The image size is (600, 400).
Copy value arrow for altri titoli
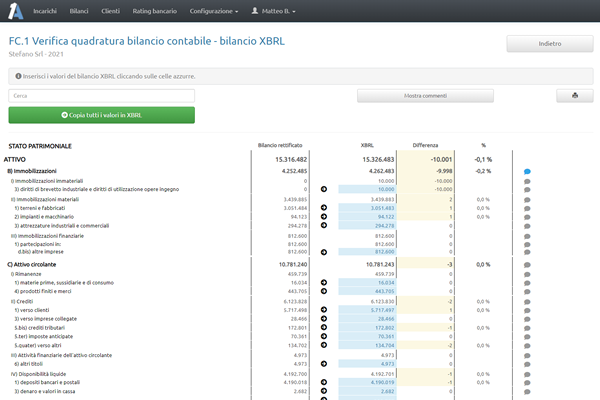click(324, 364)
